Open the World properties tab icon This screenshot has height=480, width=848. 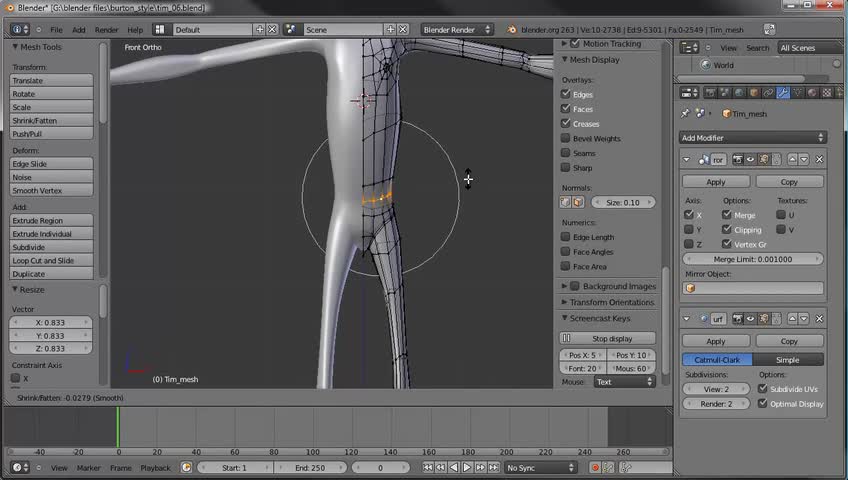pyautogui.click(x=741, y=93)
